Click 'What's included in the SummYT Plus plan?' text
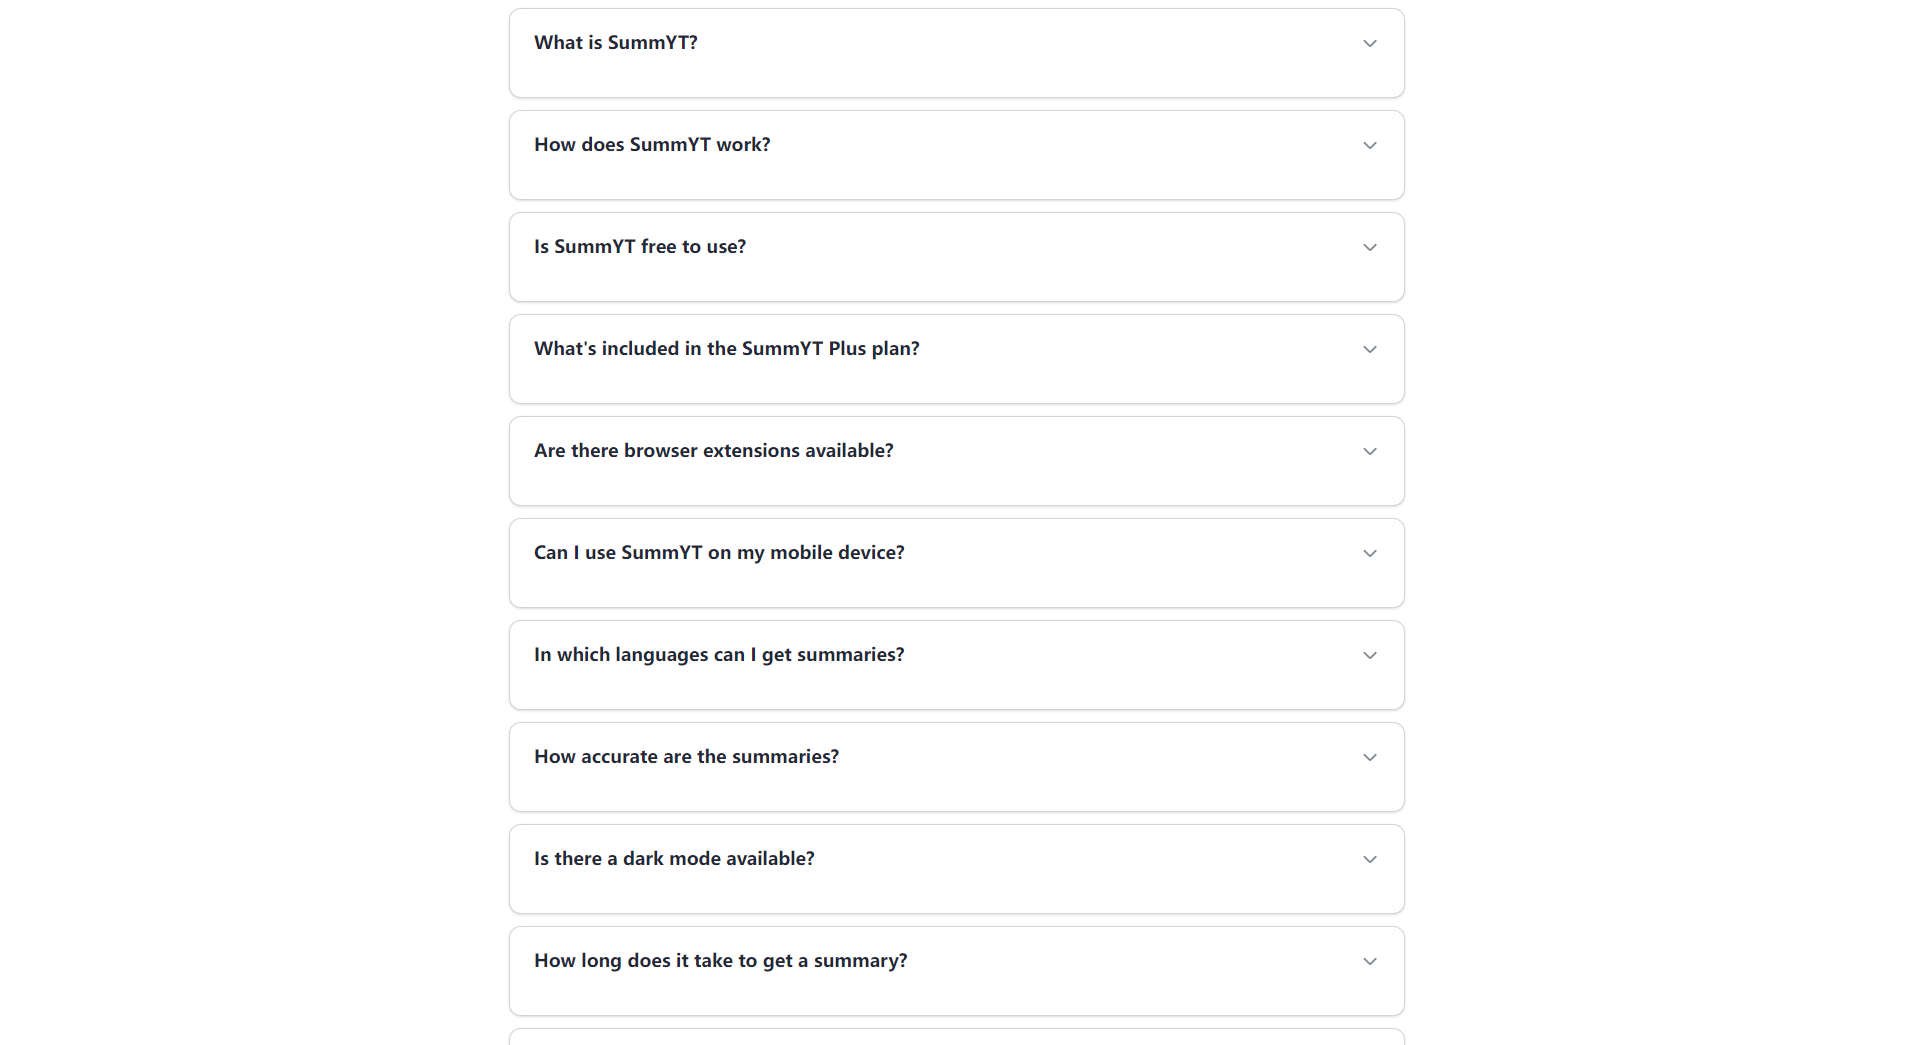1916x1045 pixels. click(726, 349)
